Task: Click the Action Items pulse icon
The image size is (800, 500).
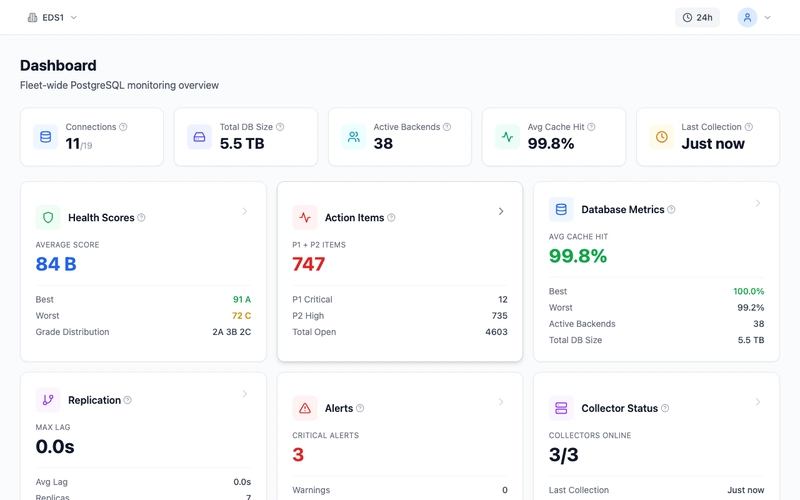Action: 305,217
